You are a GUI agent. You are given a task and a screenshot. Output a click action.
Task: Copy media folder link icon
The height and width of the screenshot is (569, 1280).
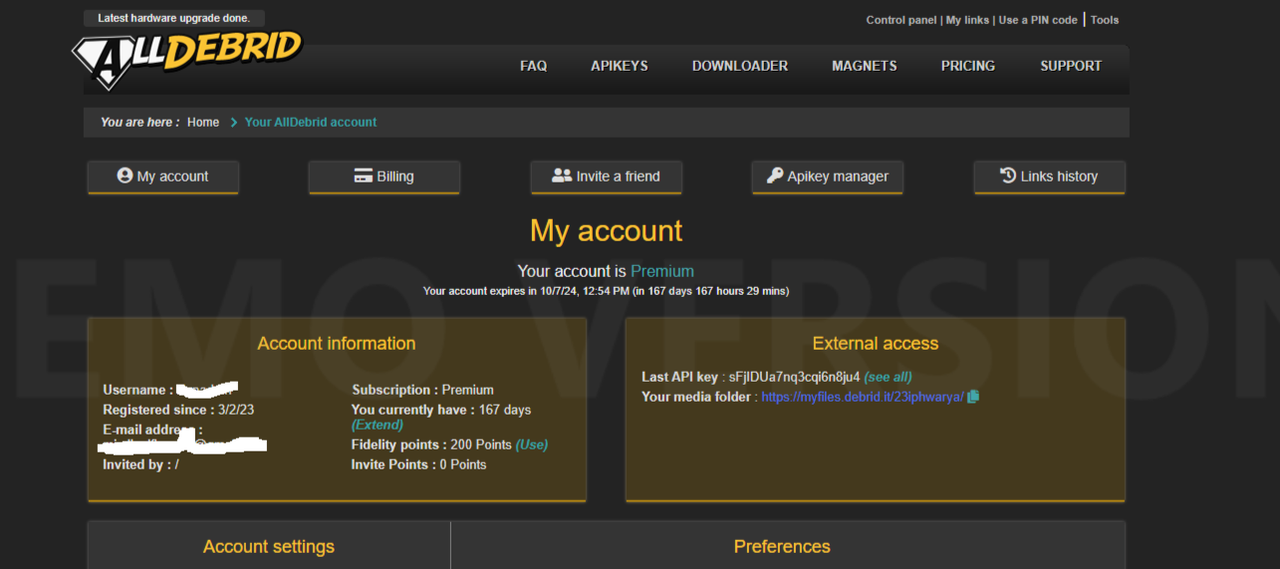point(973,397)
